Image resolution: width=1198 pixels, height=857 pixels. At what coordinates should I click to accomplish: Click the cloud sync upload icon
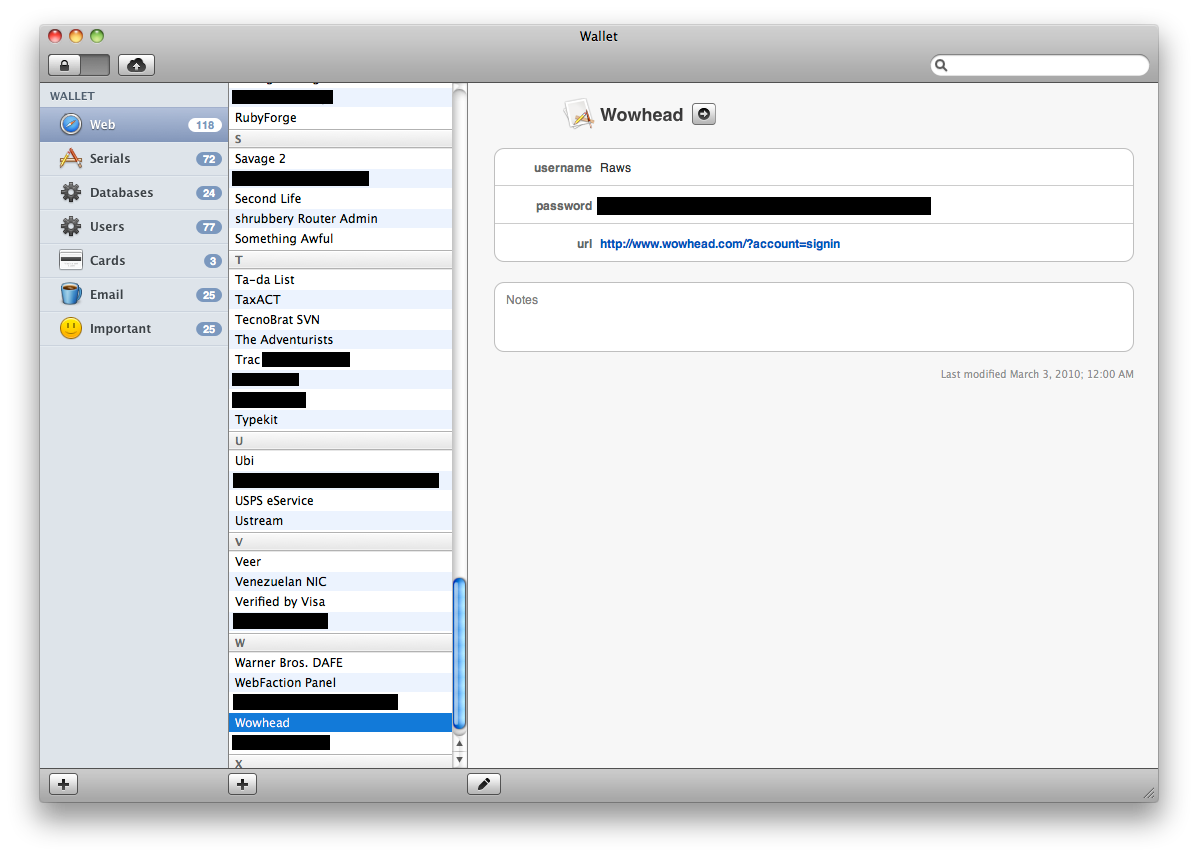137,66
